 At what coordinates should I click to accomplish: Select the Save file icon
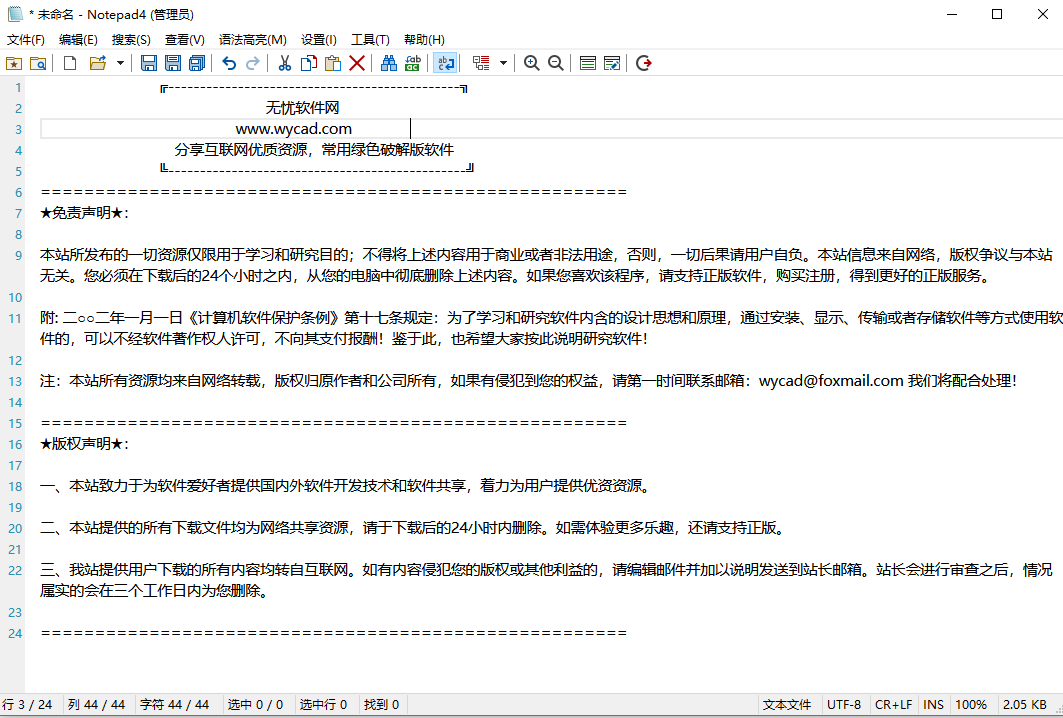[148, 63]
